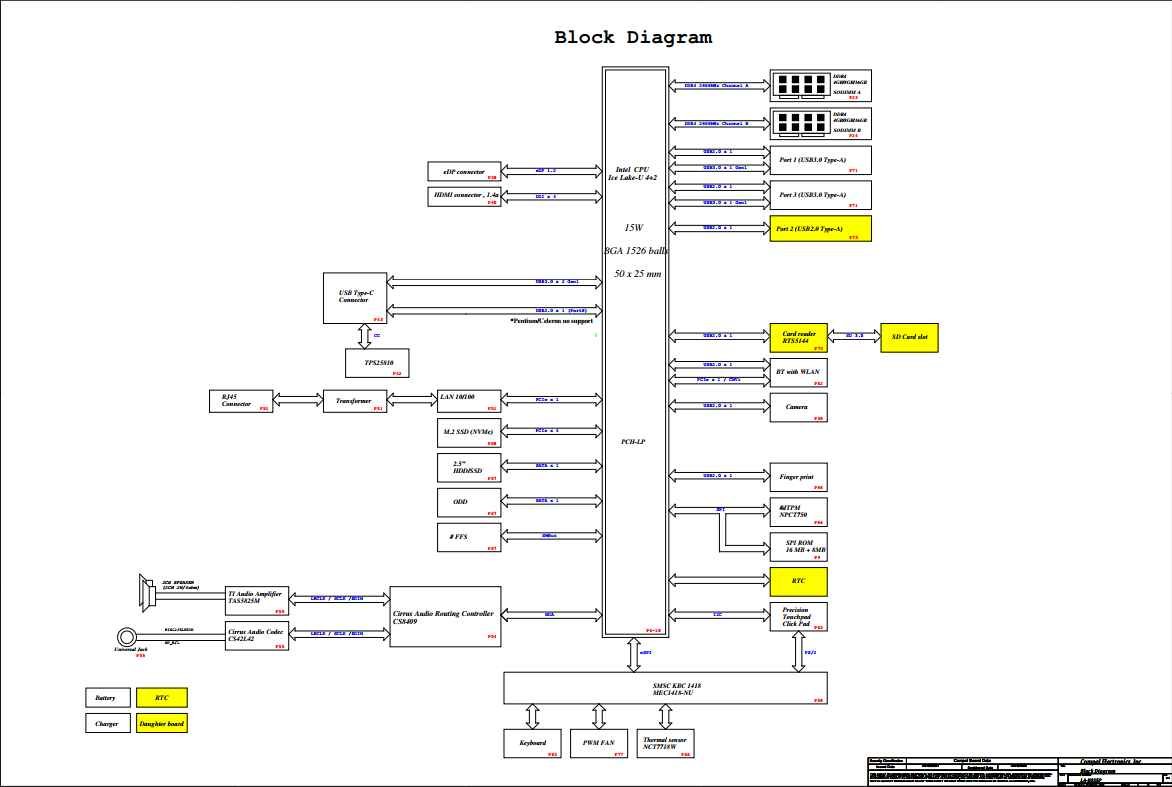Viewport: 1172px width, 787px height.
Task: Click the speaker symbol icon
Action: click(x=145, y=593)
